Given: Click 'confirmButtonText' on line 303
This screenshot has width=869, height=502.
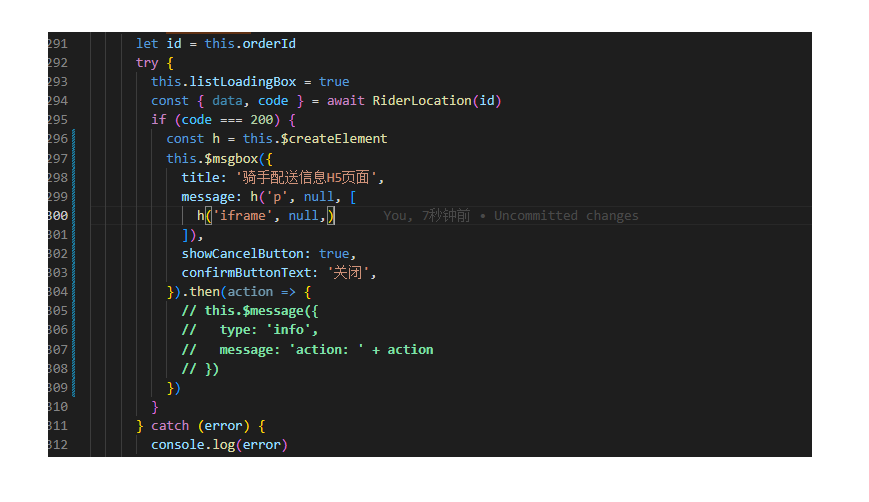Looking at the screenshot, I should tap(246, 273).
